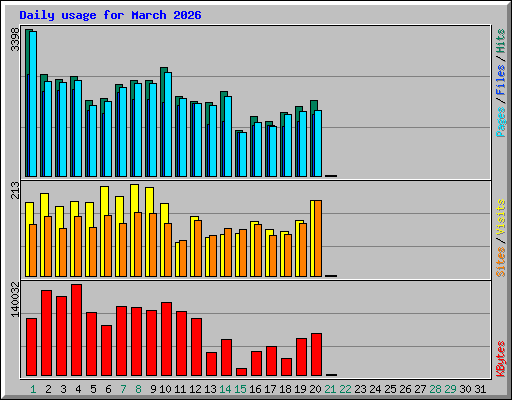Click the orange "Sites" legend label
Screen dimensions: 512x400
[x=501, y=262]
